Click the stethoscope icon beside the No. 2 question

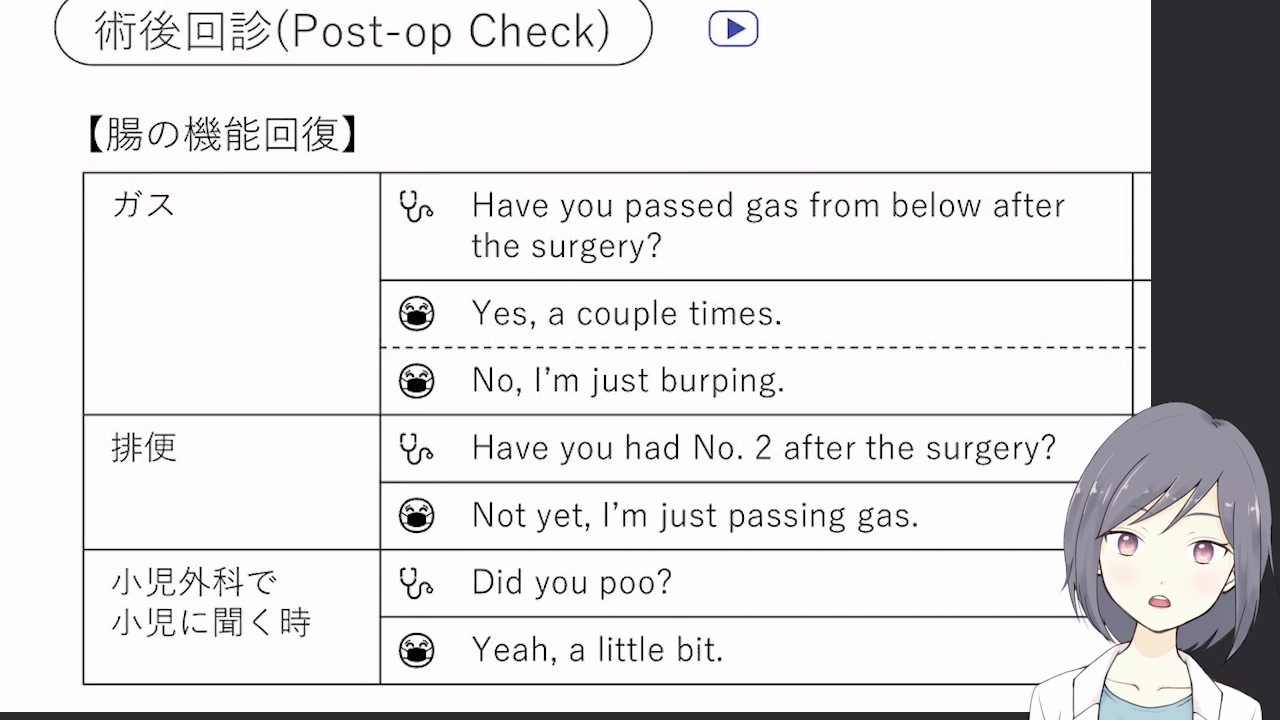pyautogui.click(x=416, y=448)
